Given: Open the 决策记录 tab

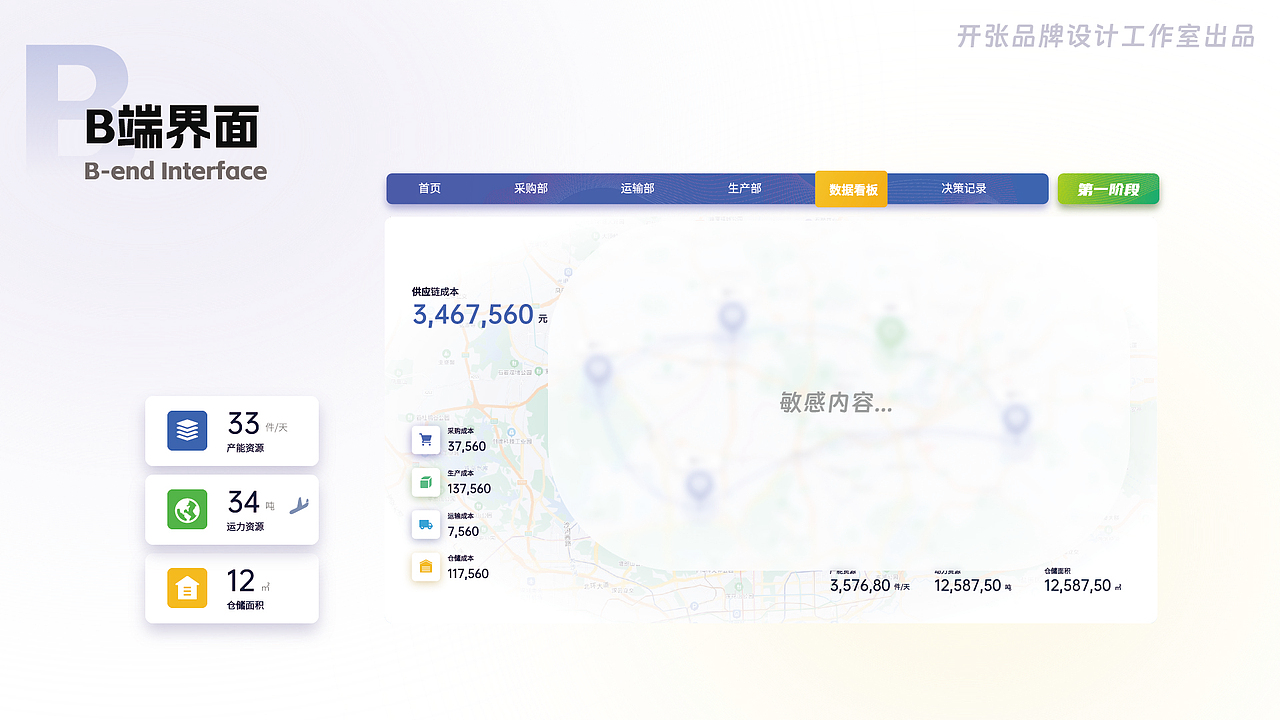Looking at the screenshot, I should click(962, 188).
